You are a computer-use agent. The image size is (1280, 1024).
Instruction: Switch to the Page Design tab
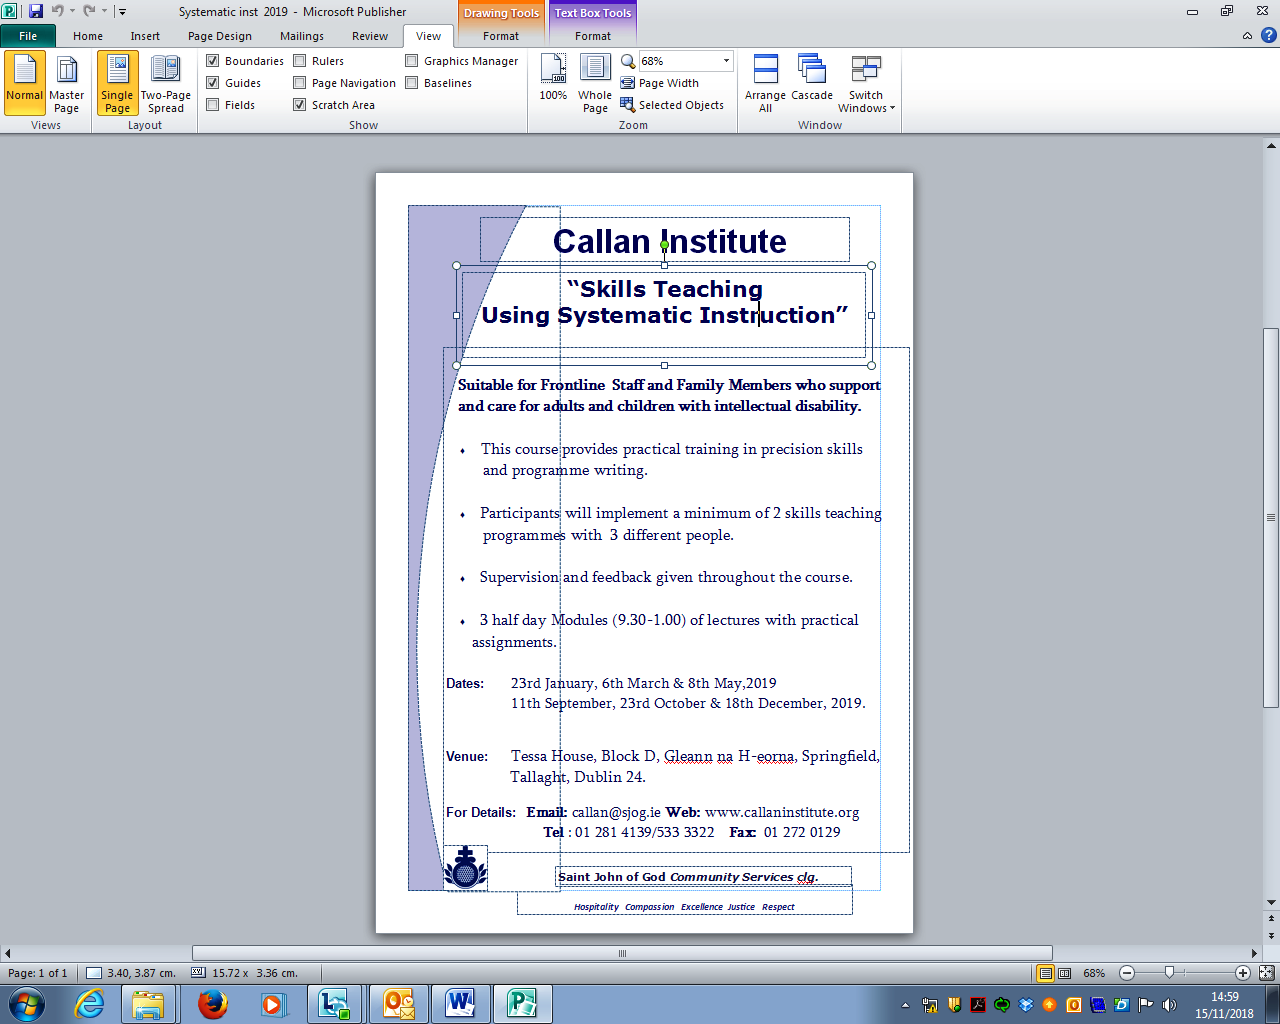(x=220, y=36)
